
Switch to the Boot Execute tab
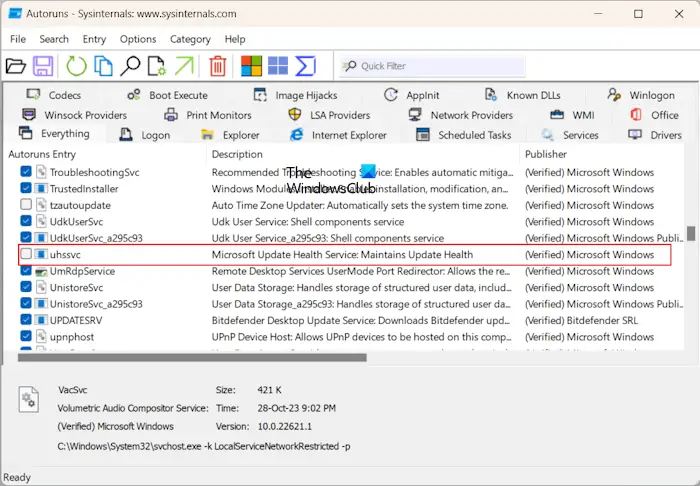167,95
